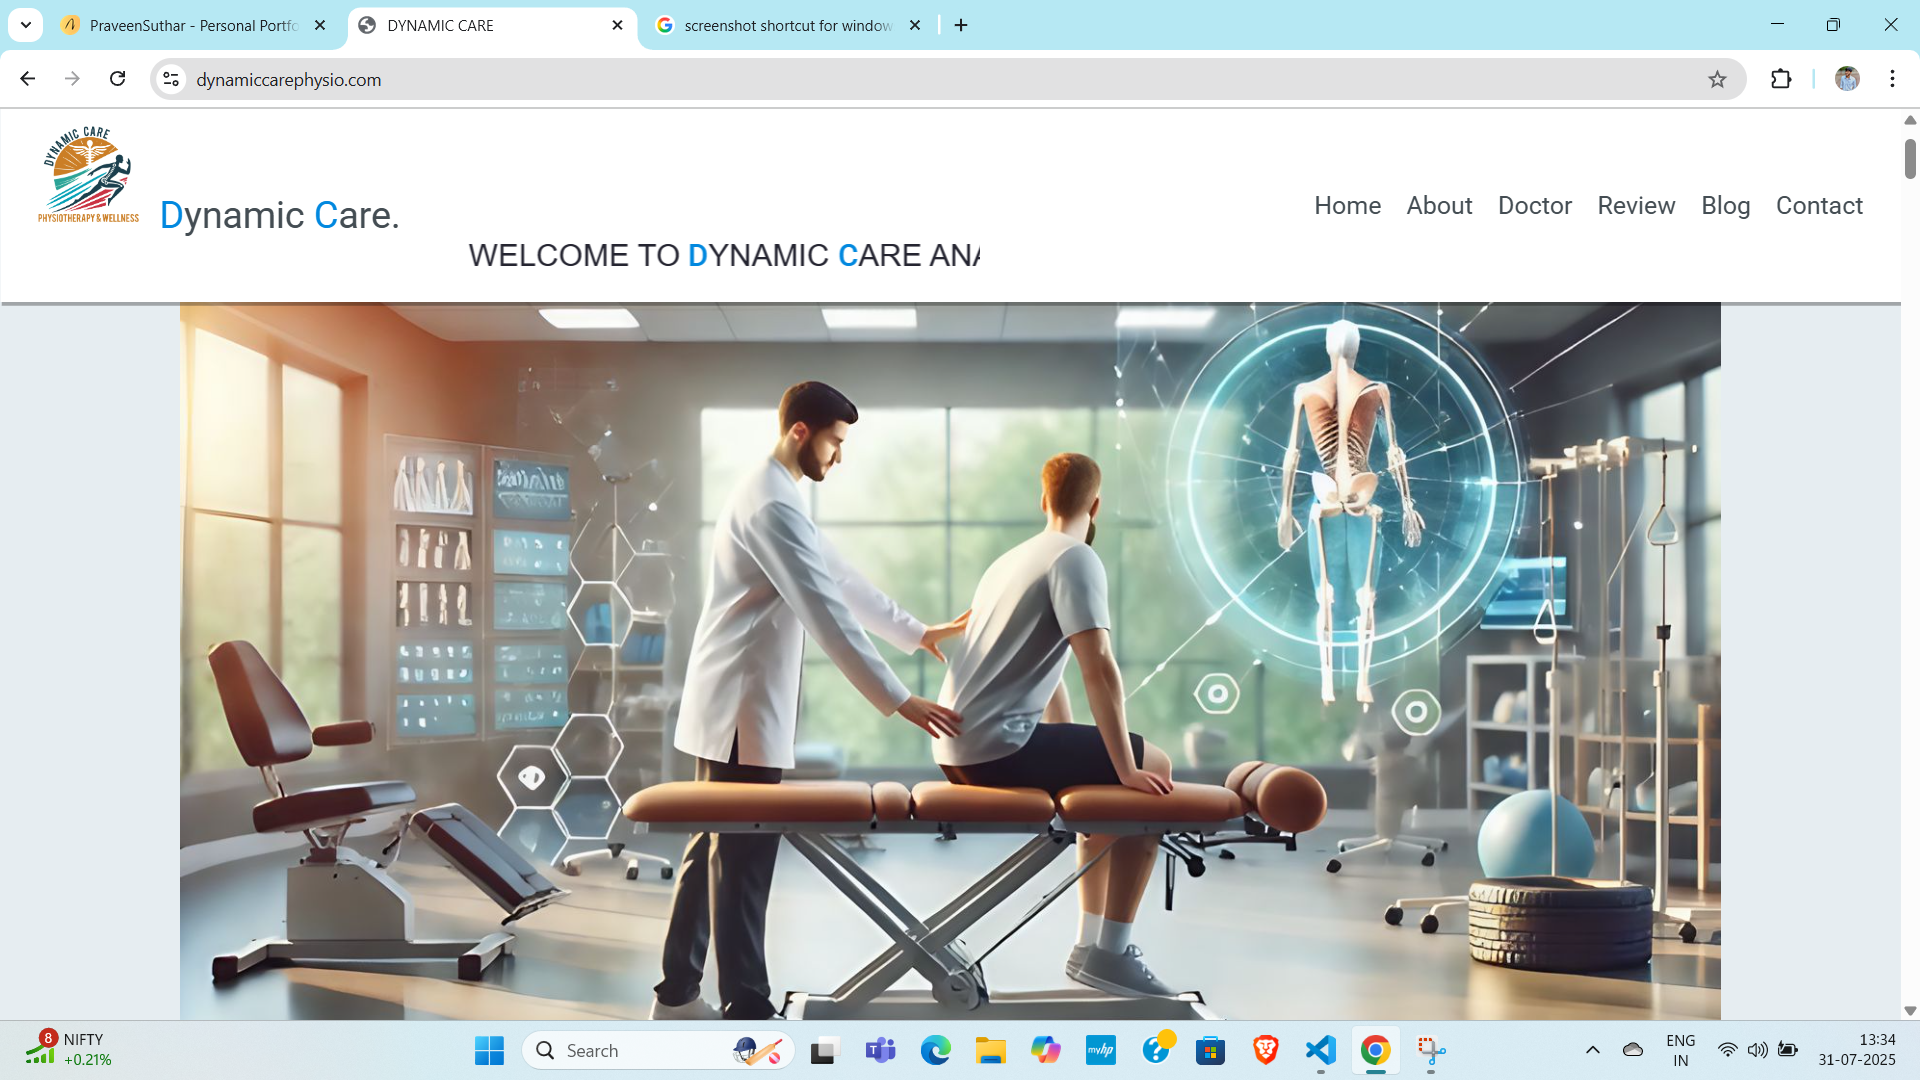Viewport: 1920px width, 1080px height.
Task: Open the volume speaker tray icon
Action: (x=1757, y=1050)
